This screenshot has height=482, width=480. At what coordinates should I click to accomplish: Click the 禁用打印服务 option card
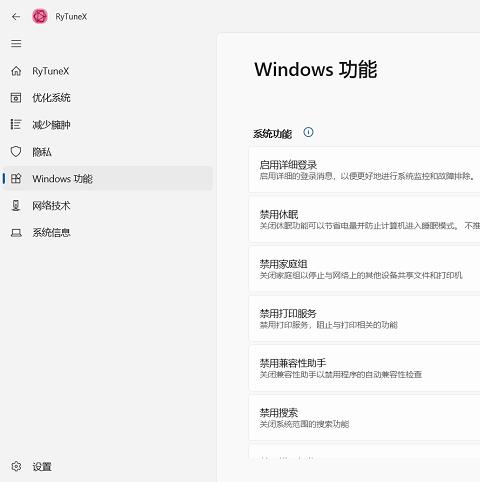click(364, 319)
